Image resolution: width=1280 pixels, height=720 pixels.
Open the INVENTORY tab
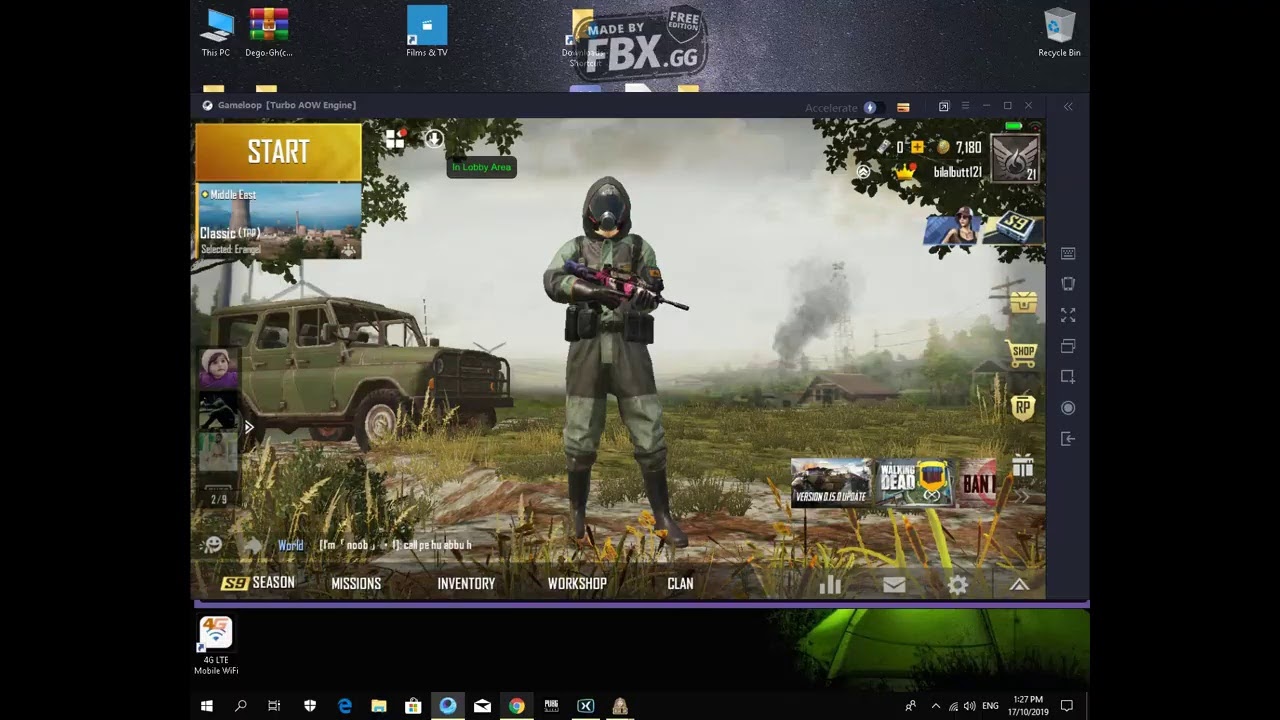(x=466, y=583)
